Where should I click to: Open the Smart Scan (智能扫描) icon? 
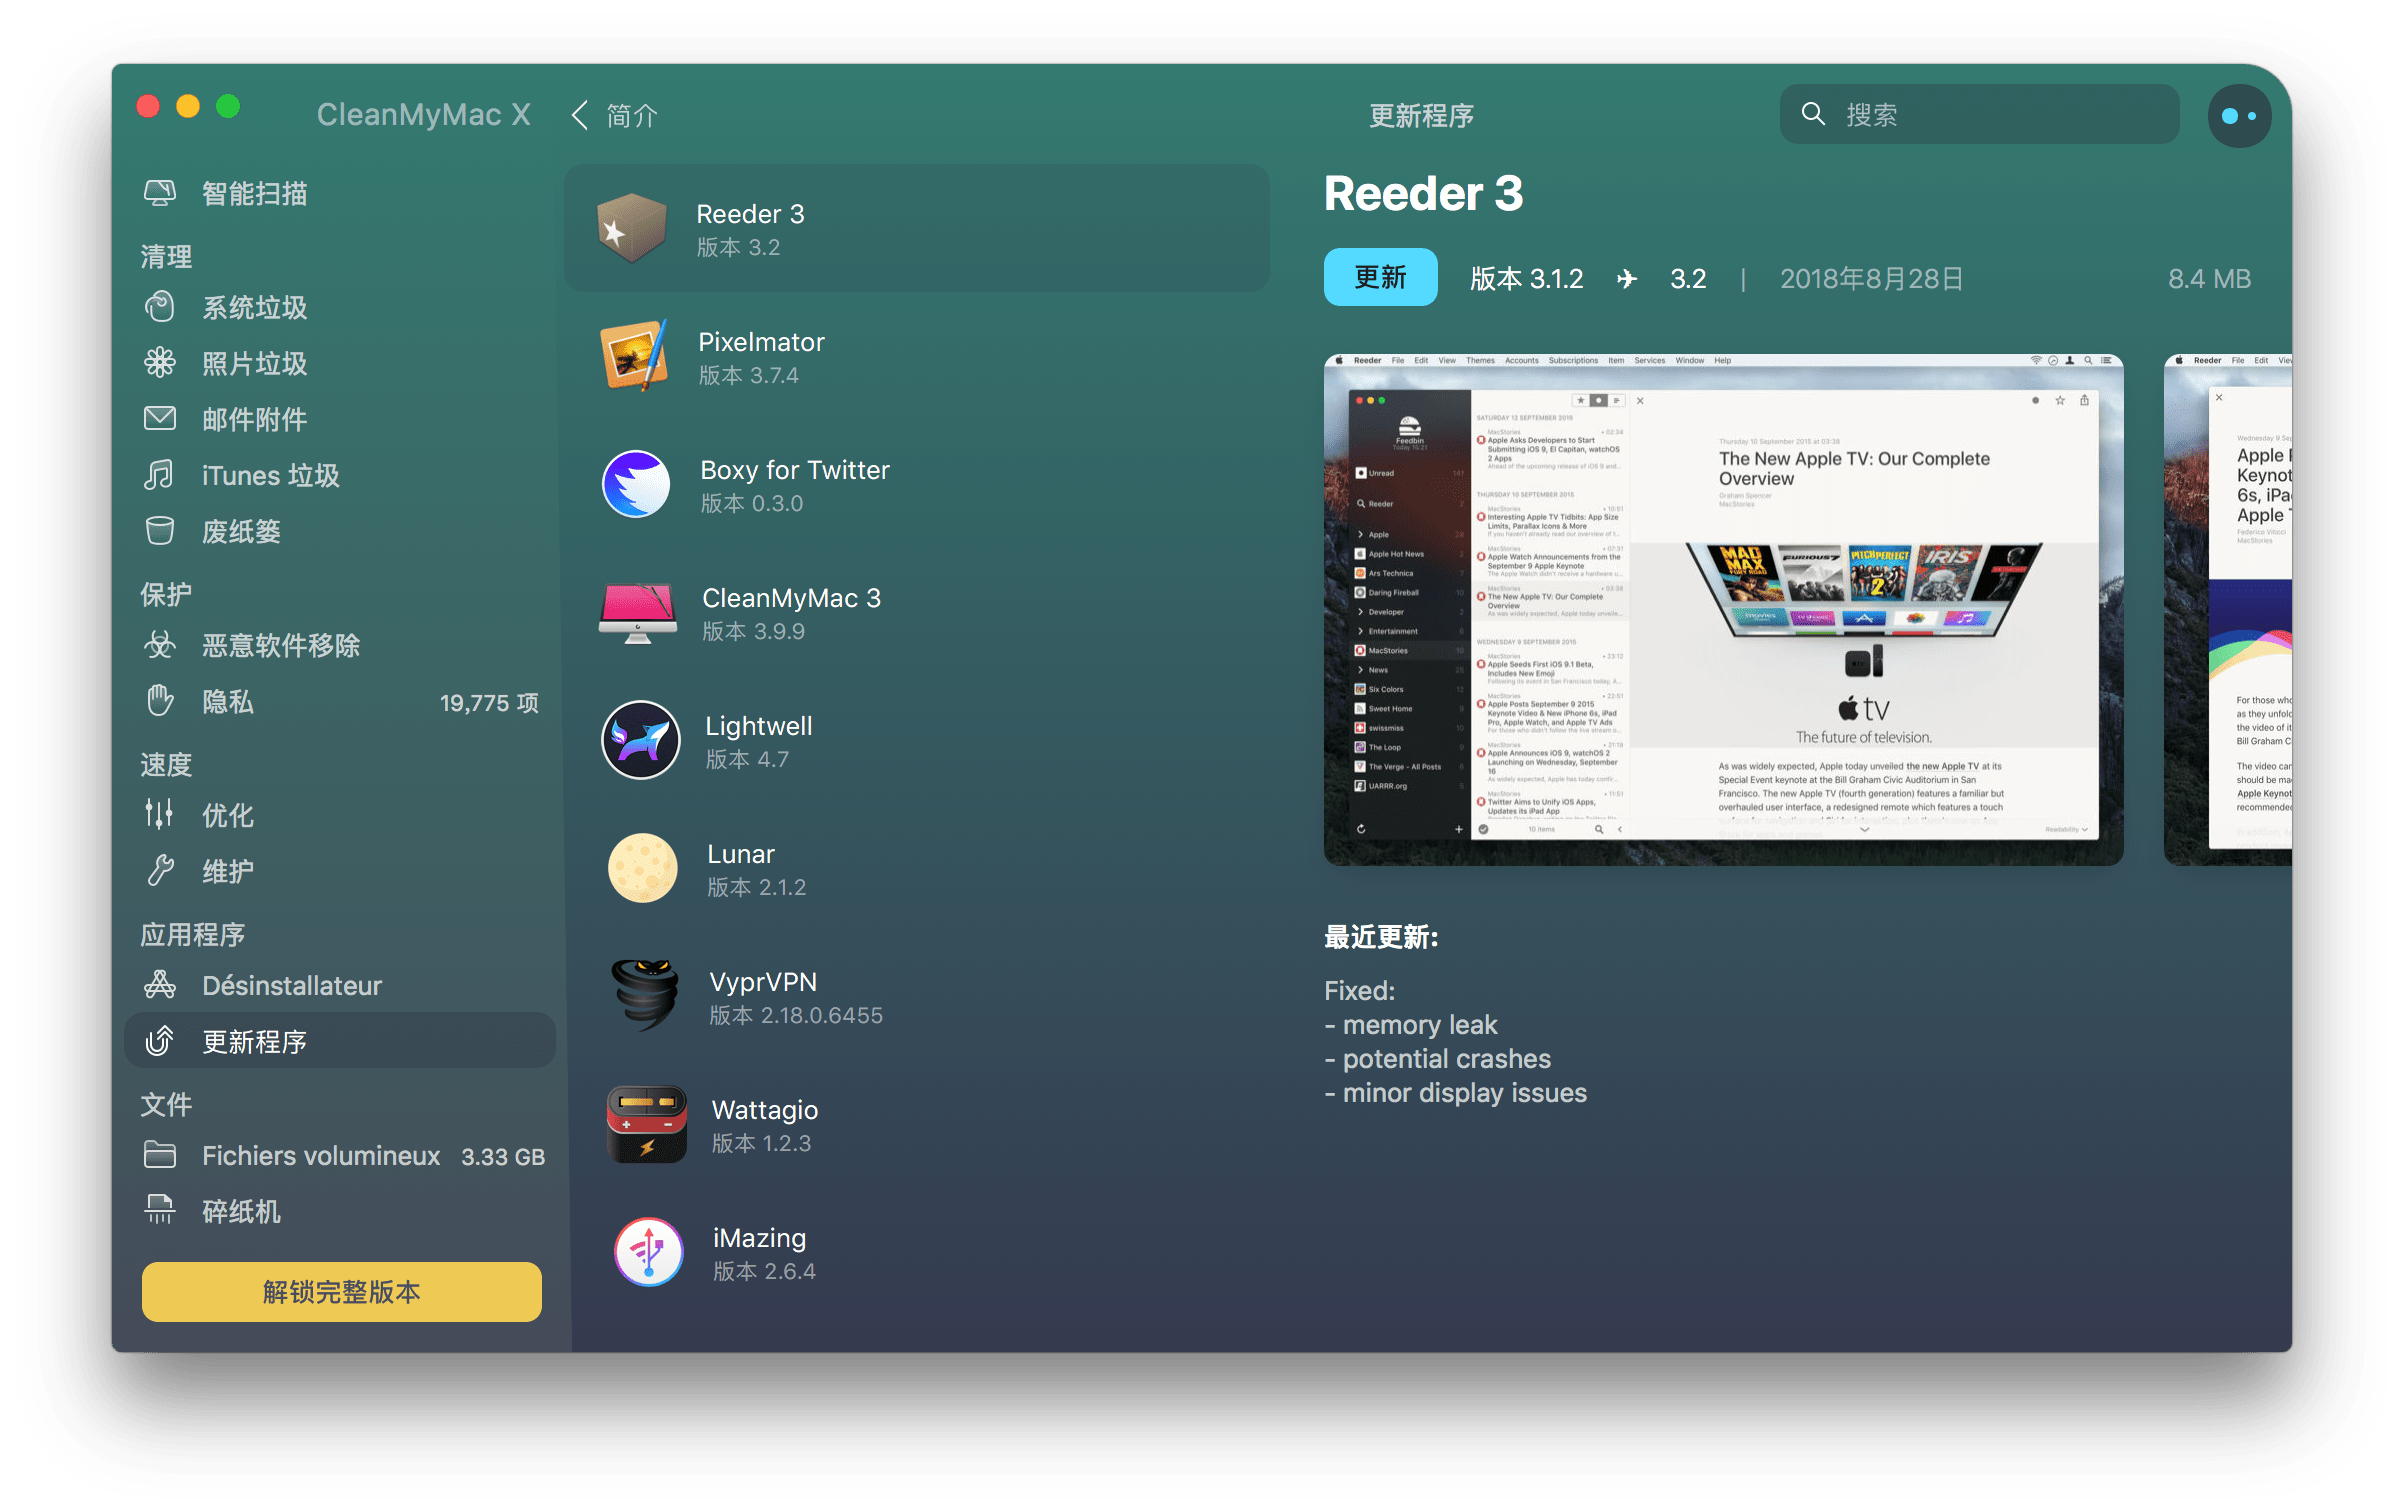[x=160, y=193]
